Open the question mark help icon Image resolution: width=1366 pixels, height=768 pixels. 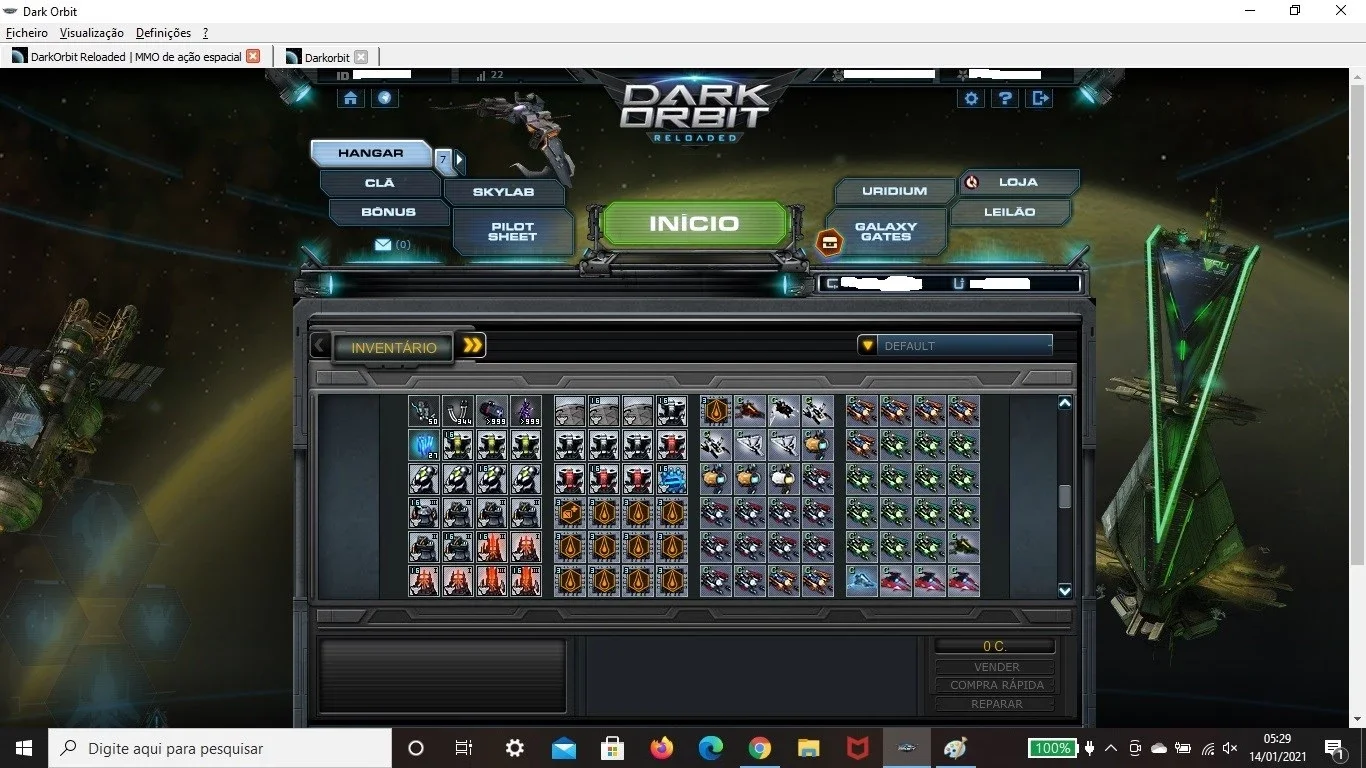tap(1005, 98)
